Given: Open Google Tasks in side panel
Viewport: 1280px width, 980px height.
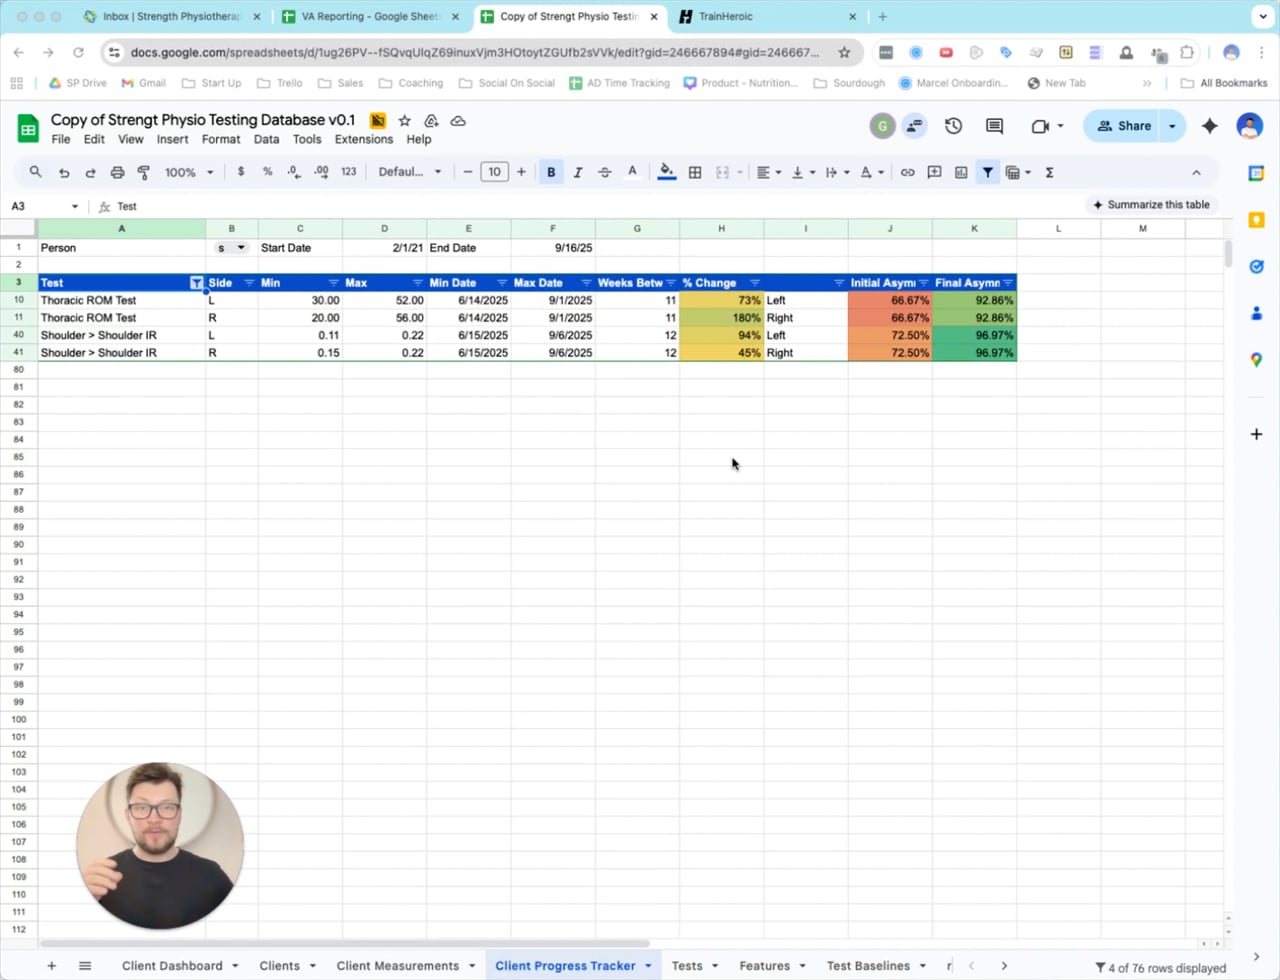Looking at the screenshot, I should click(1257, 266).
